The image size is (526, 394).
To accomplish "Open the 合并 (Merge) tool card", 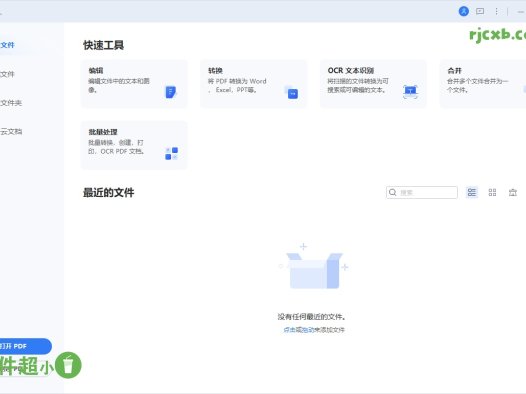I will (483, 84).
